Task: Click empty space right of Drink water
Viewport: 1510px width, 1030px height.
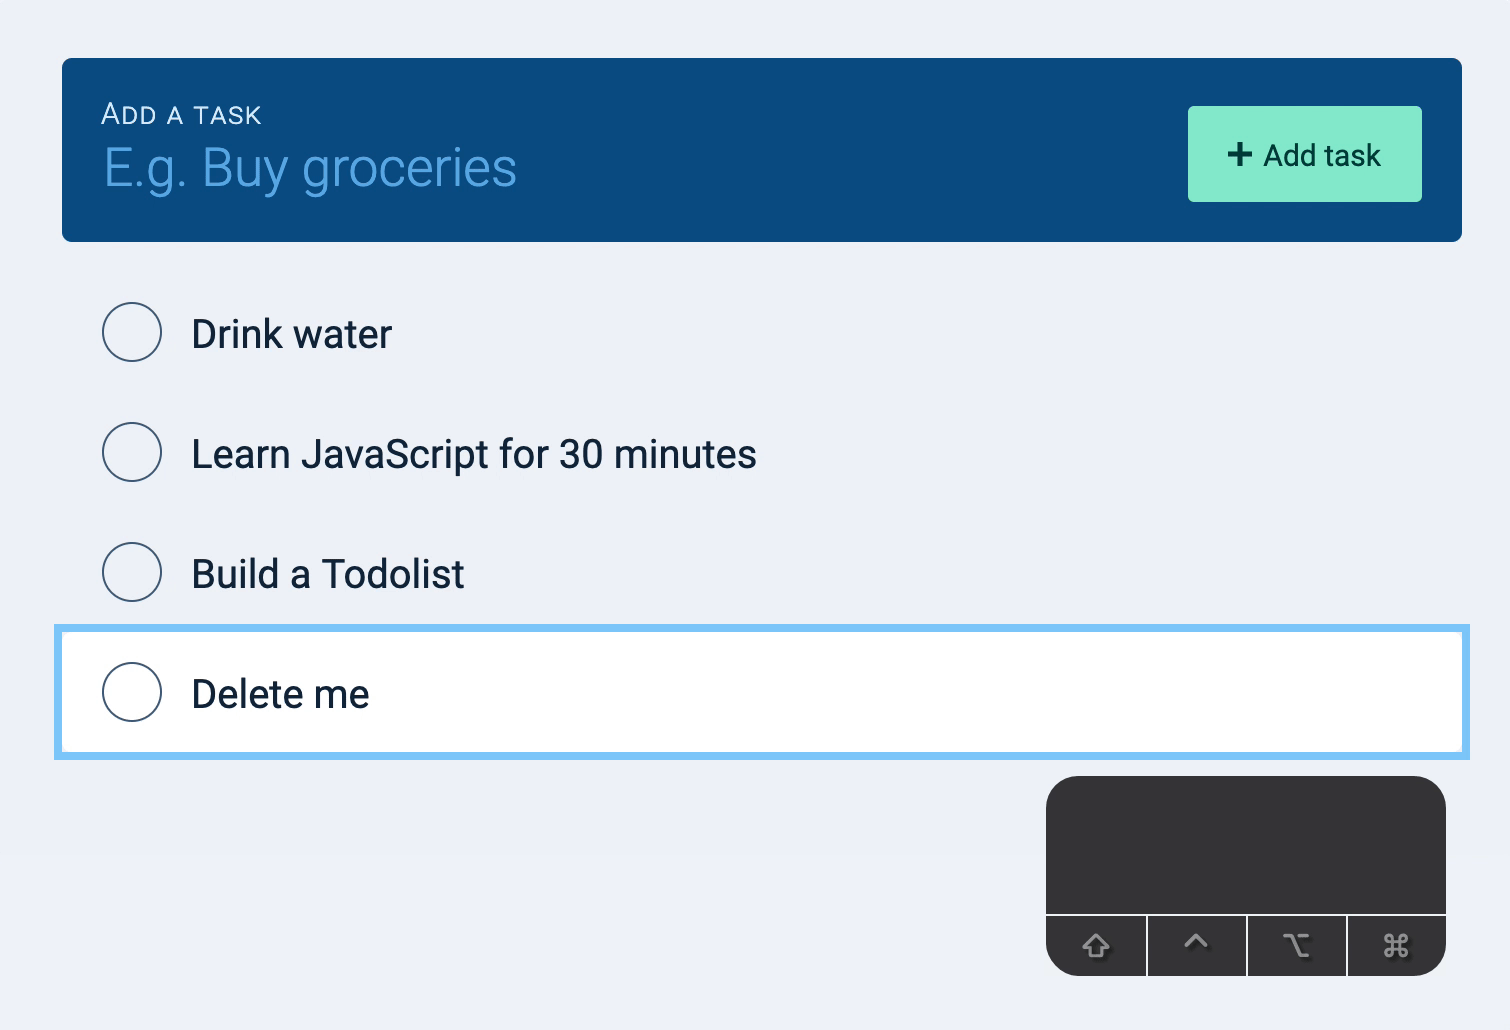Action: [x=900, y=334]
